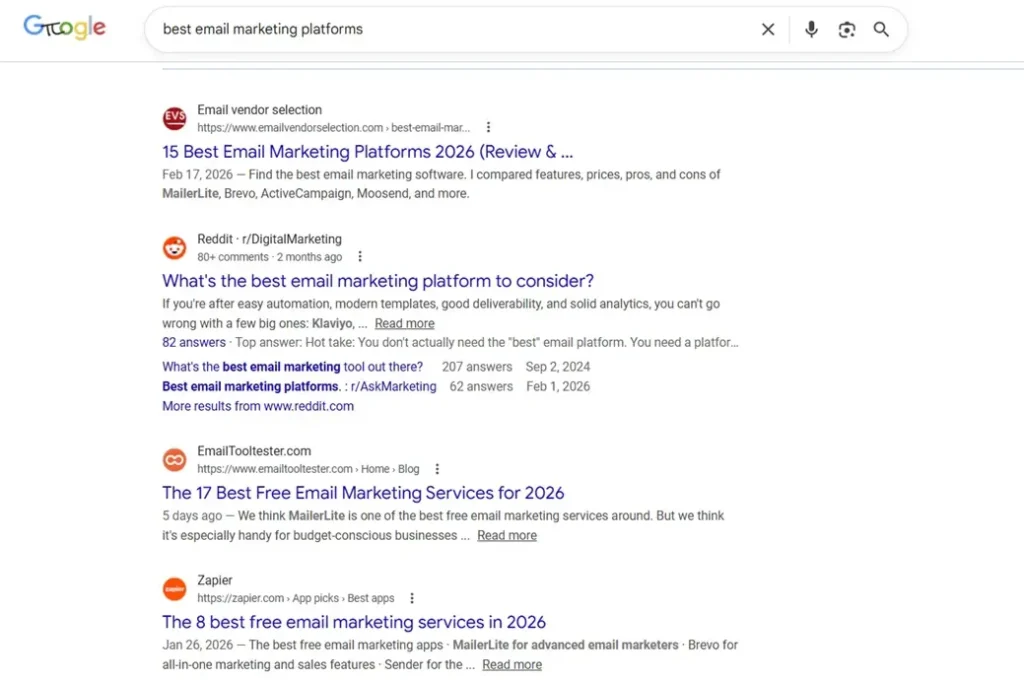The image size is (1024, 680).
Task: Expand the Reddit snippet via Read more
Action: (x=404, y=323)
